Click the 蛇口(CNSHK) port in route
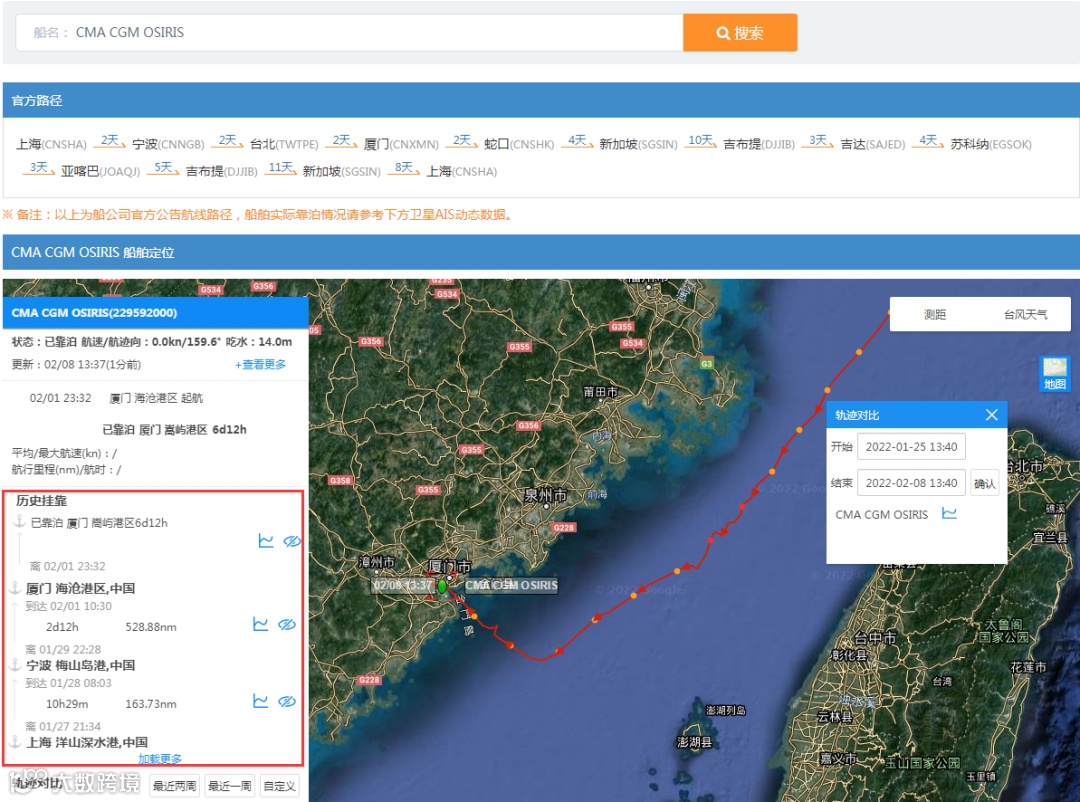Screen dimensions: 1080x802 [x=519, y=144]
